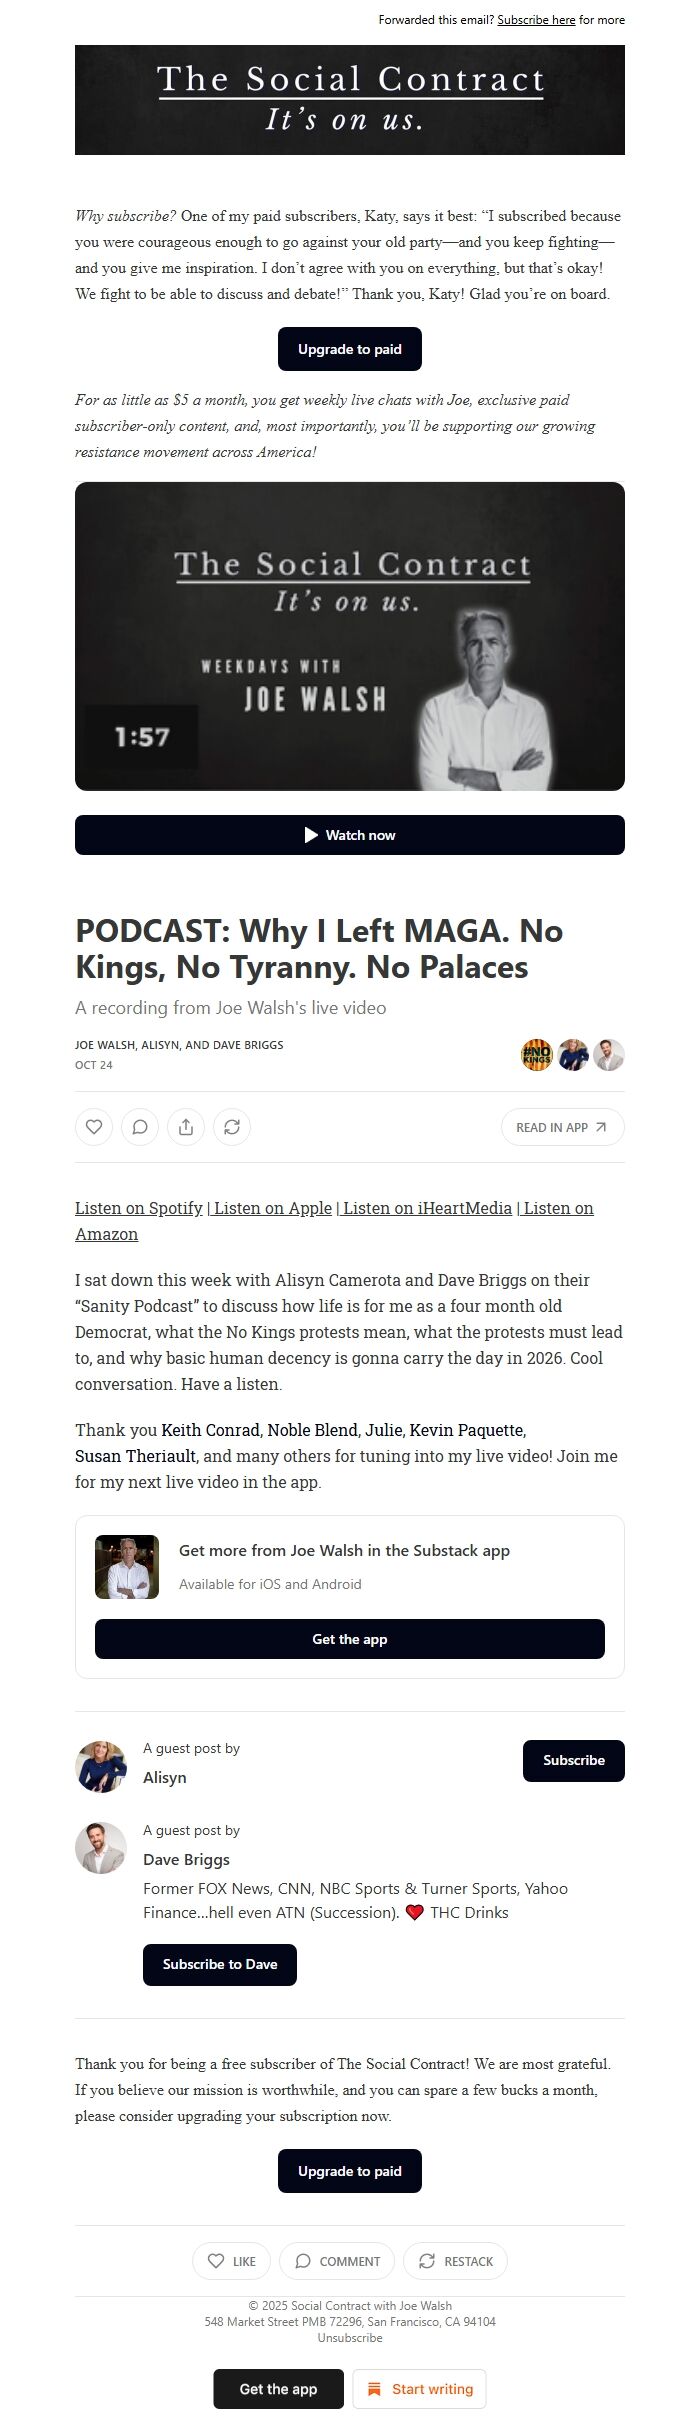This screenshot has height=2418, width=700.
Task: Share the post using the share icon
Action: (x=186, y=1127)
